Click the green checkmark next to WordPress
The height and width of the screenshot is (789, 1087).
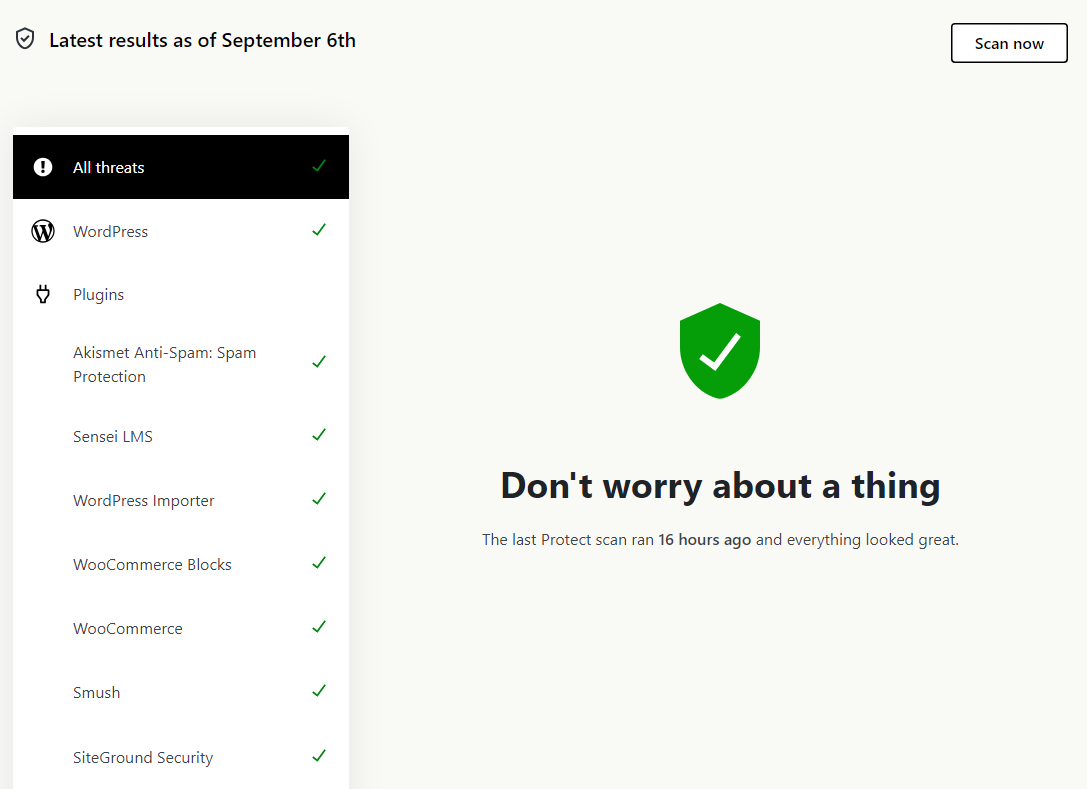[318, 229]
